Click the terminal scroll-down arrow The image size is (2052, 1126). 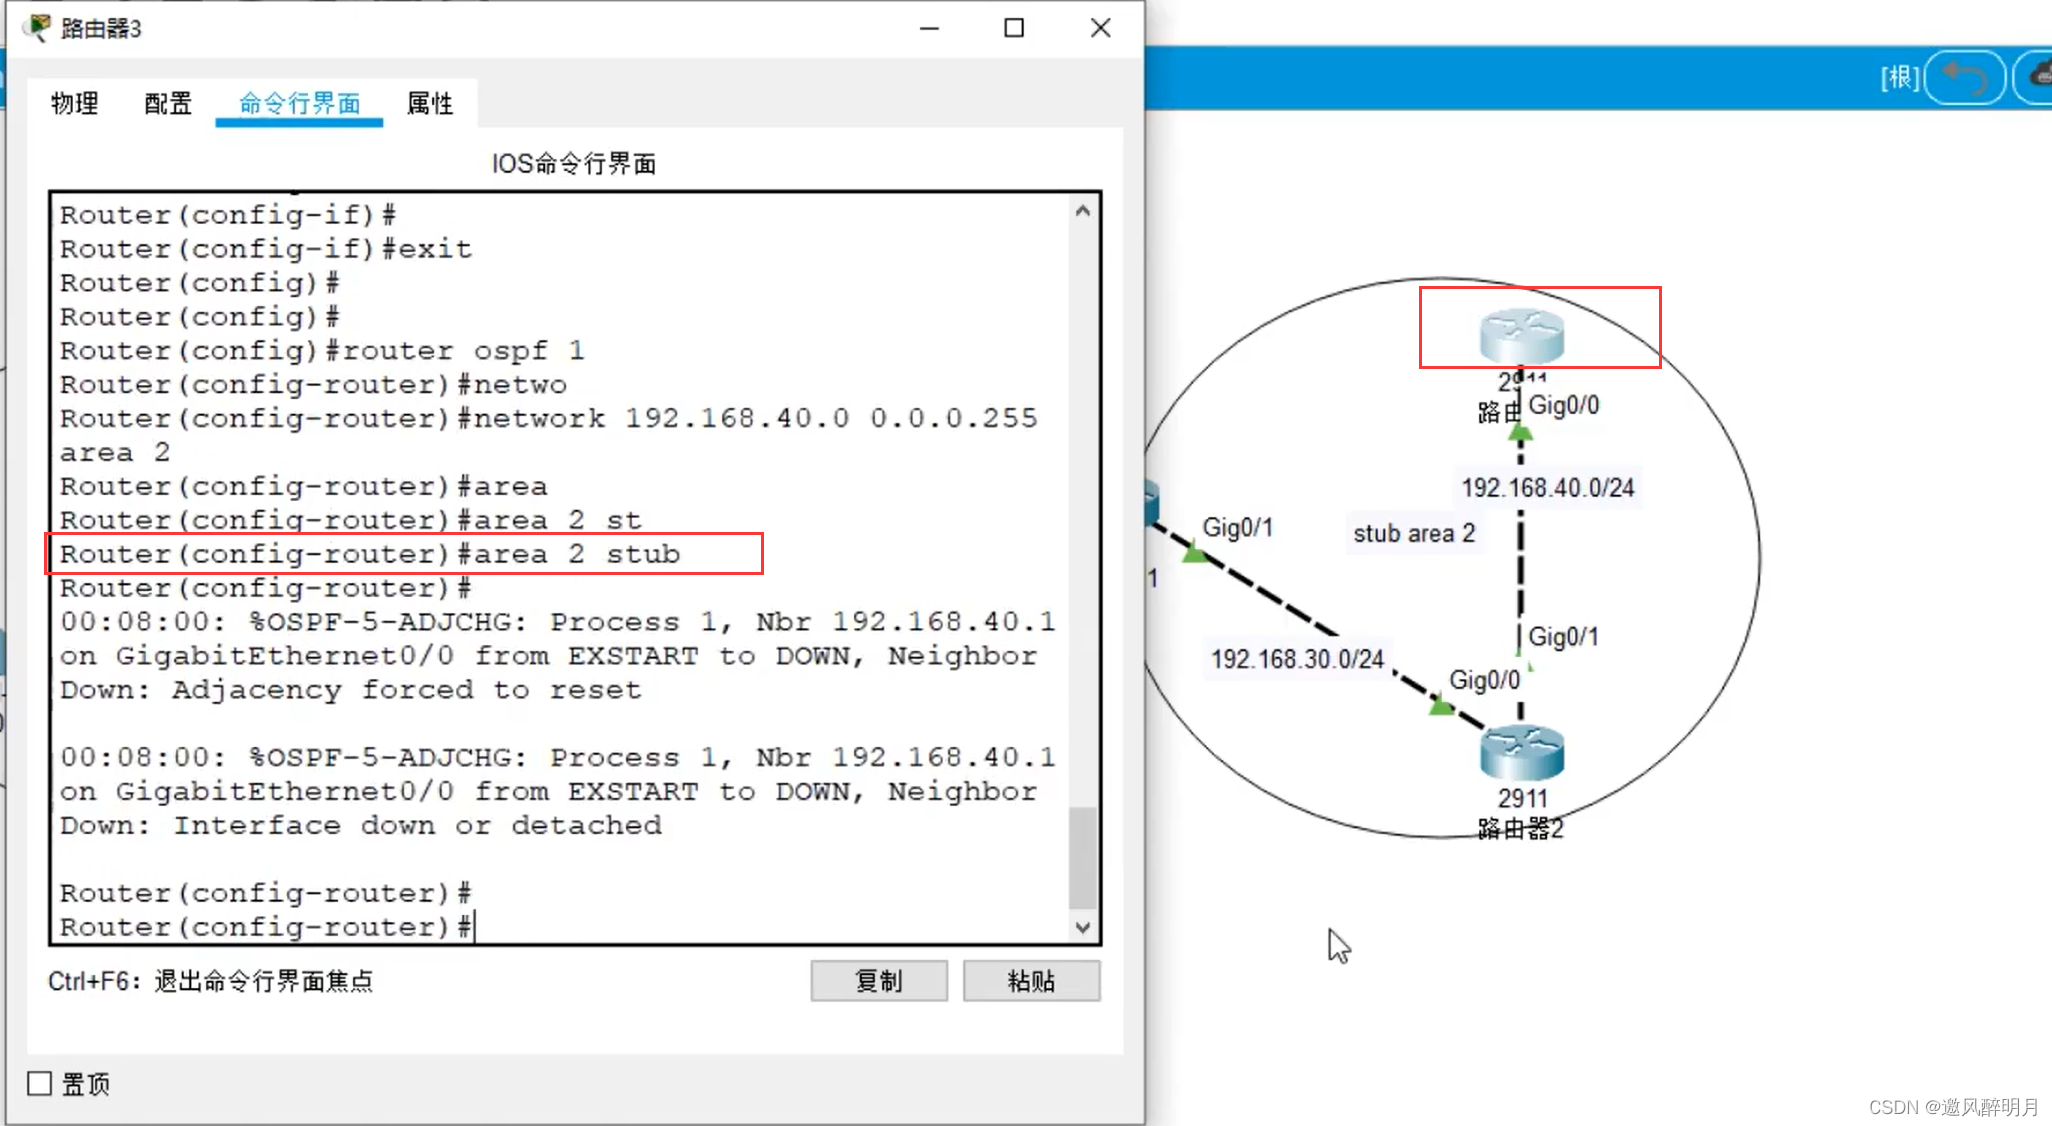point(1082,927)
